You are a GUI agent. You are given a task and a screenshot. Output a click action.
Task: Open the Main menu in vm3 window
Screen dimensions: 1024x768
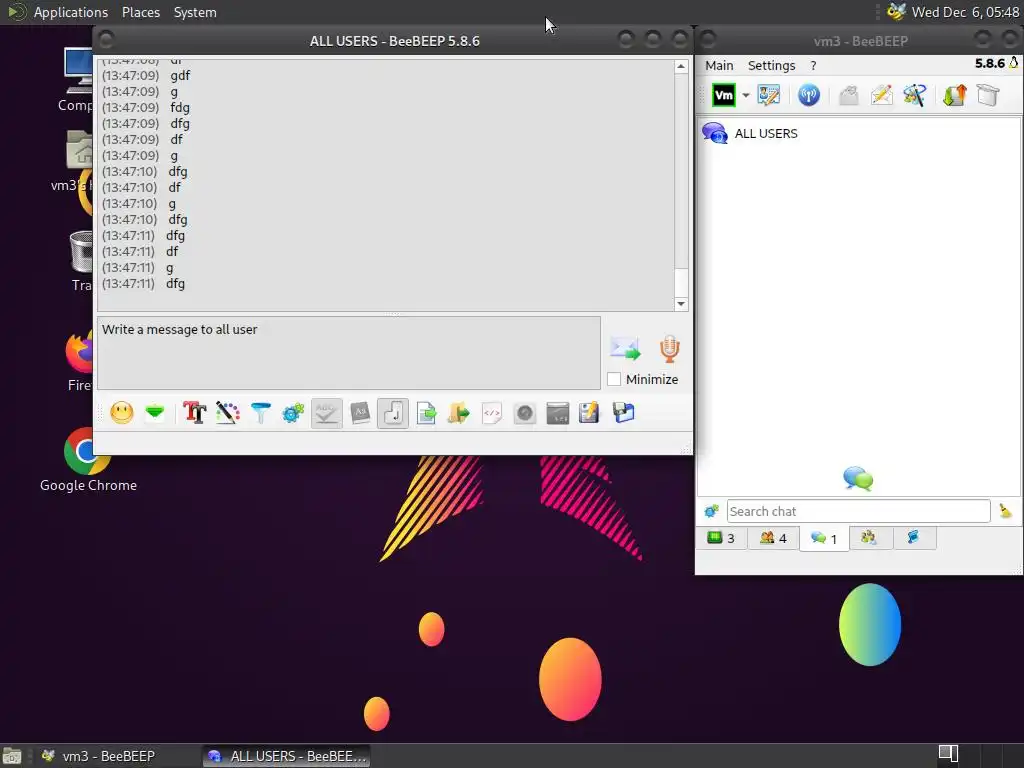(719, 65)
